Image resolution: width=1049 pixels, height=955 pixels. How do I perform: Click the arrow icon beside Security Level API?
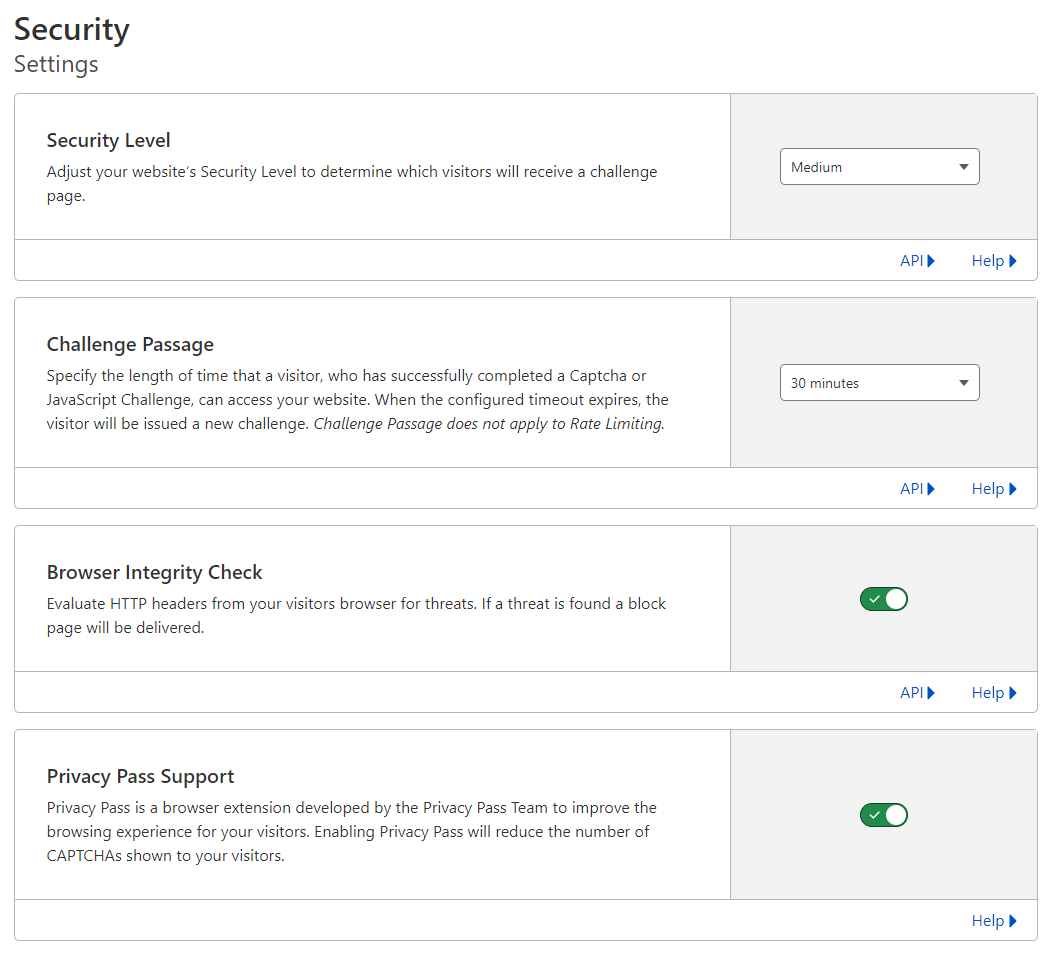(x=931, y=261)
